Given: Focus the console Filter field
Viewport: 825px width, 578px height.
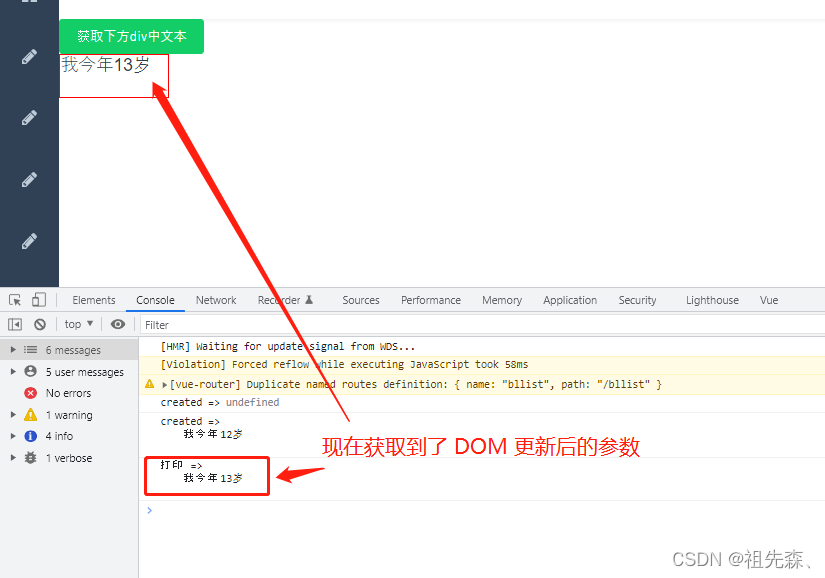Looking at the screenshot, I should [x=483, y=325].
